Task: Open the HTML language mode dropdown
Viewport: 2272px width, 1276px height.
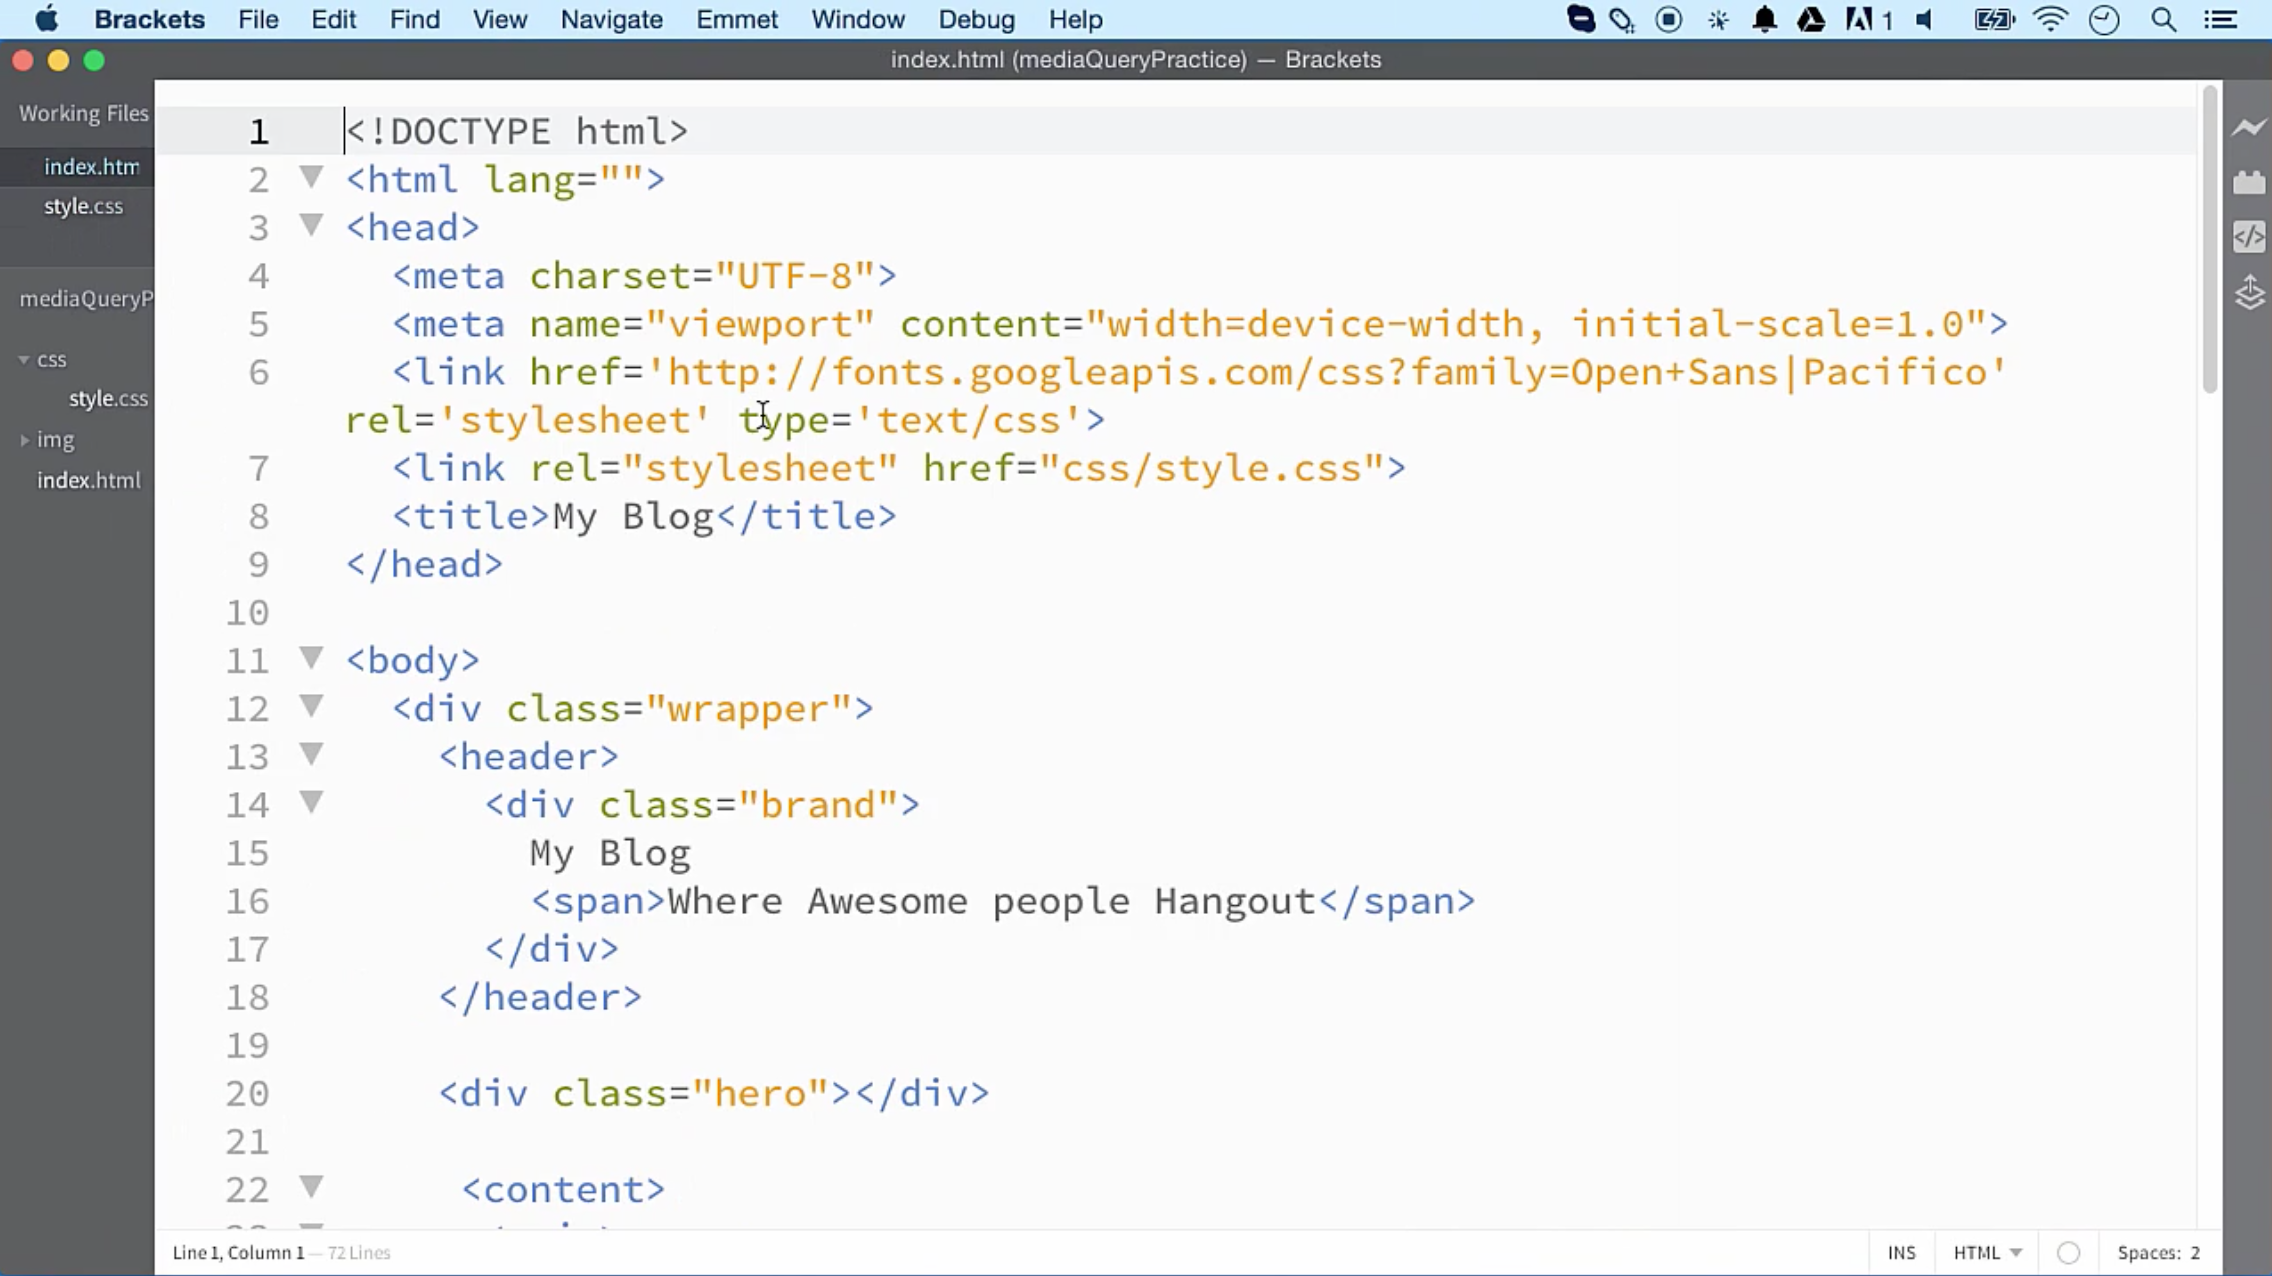Action: [x=1985, y=1251]
